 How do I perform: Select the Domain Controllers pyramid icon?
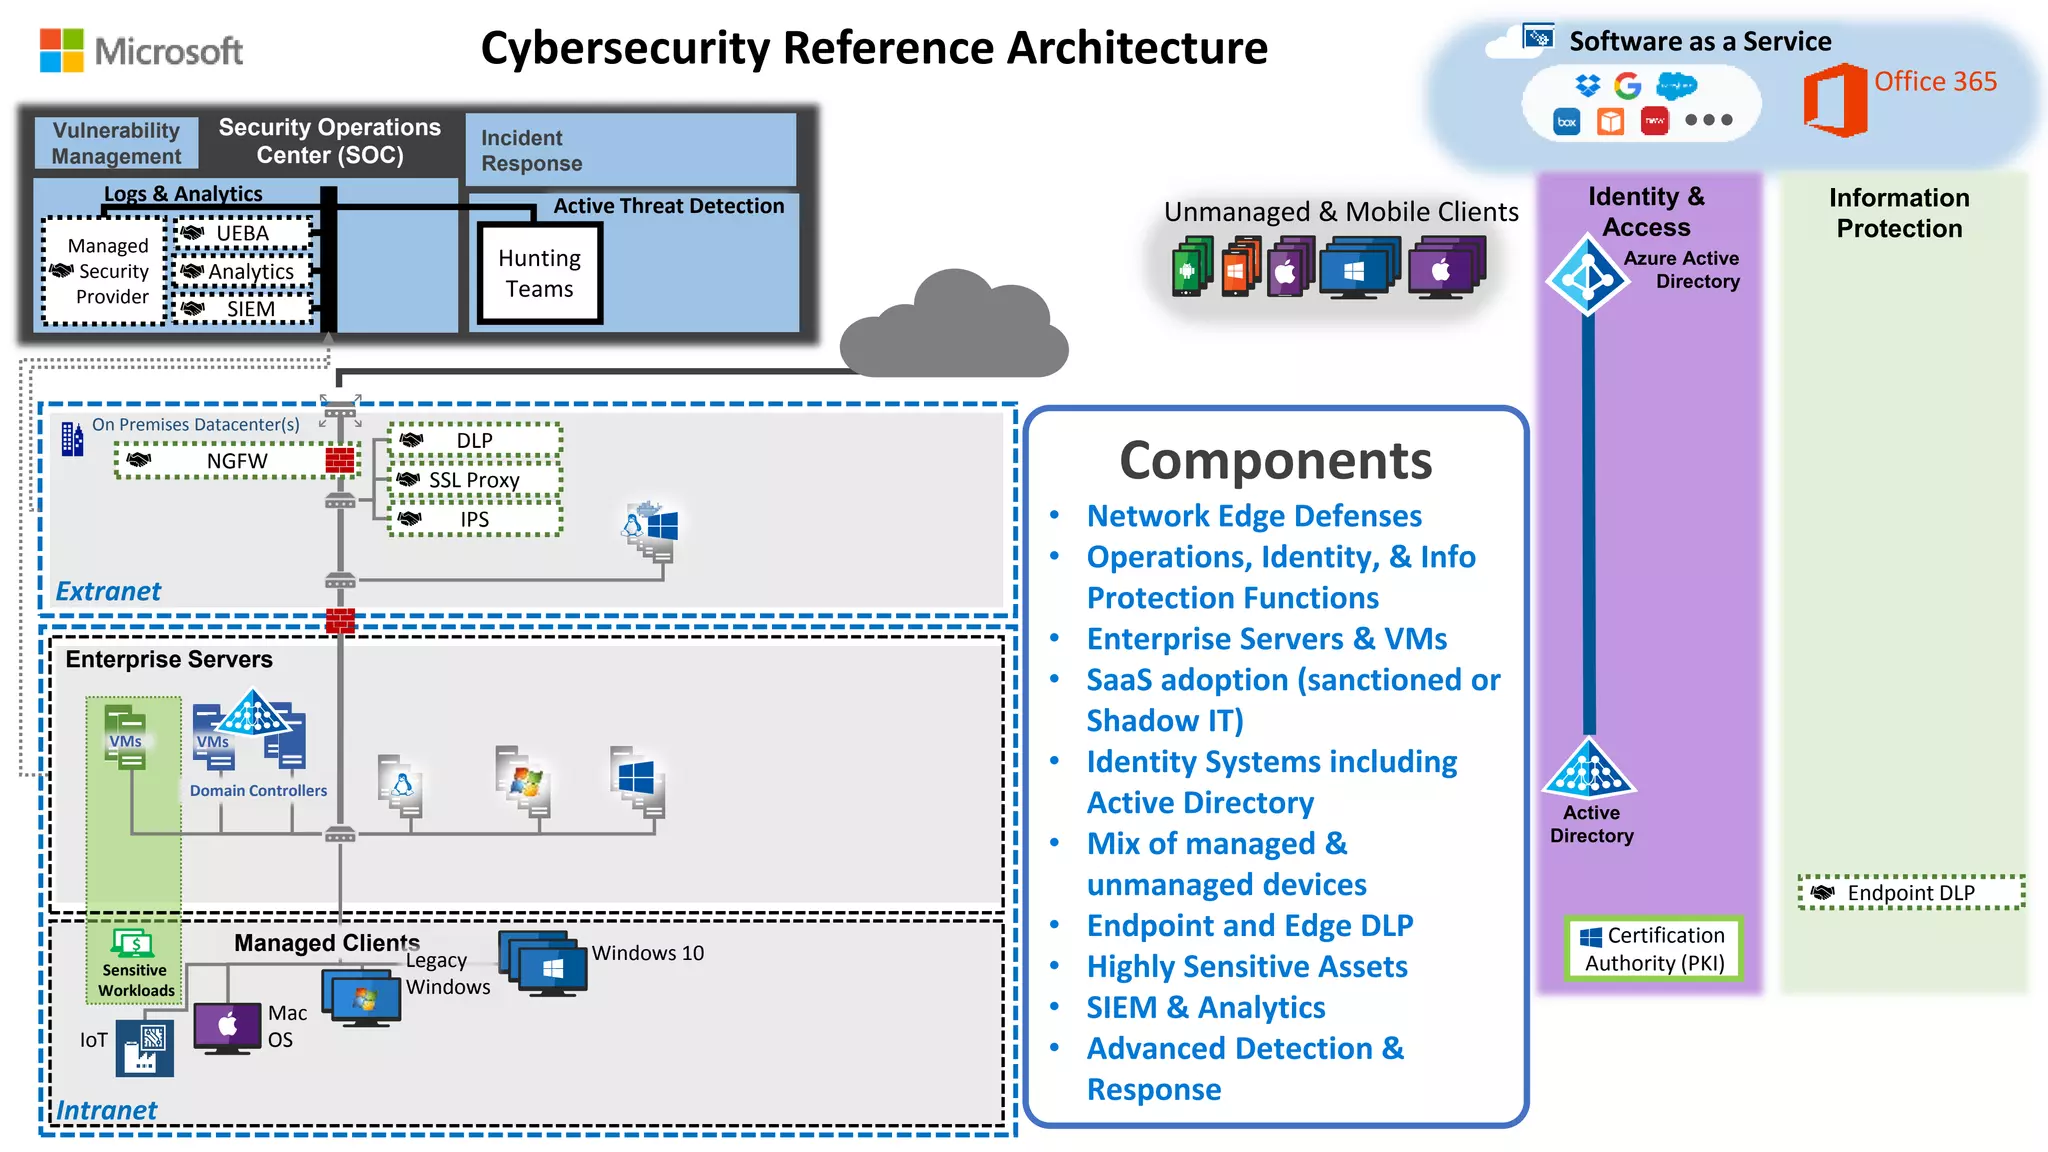(253, 712)
